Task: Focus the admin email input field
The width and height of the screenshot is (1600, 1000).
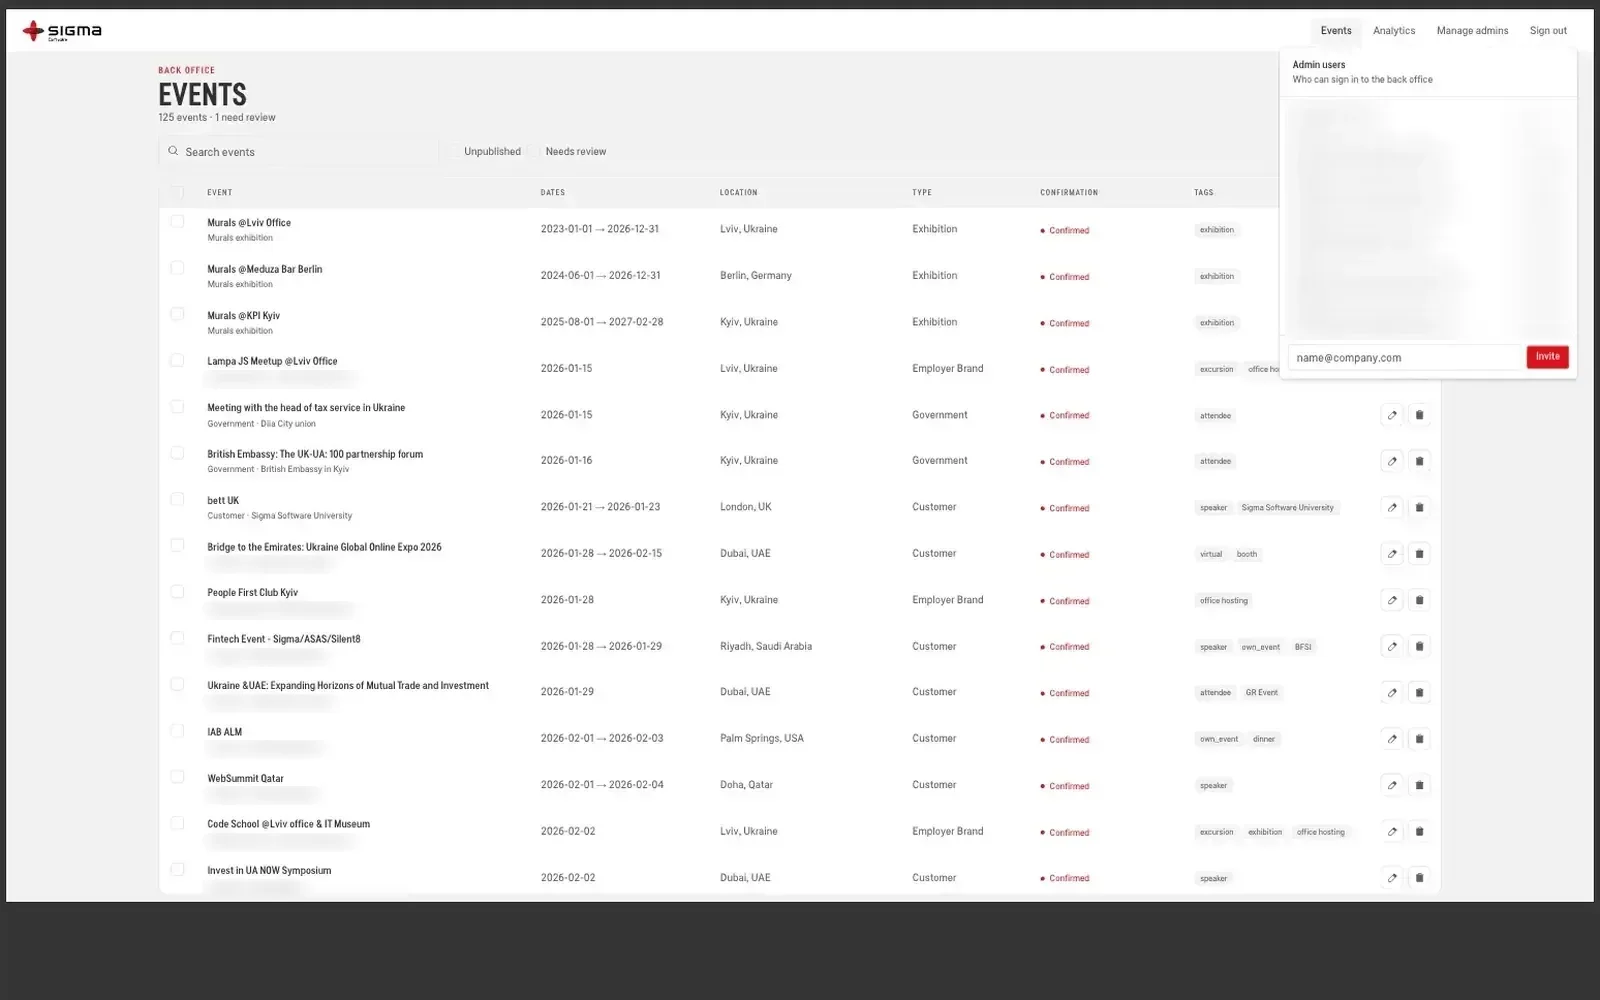Action: 1405,357
